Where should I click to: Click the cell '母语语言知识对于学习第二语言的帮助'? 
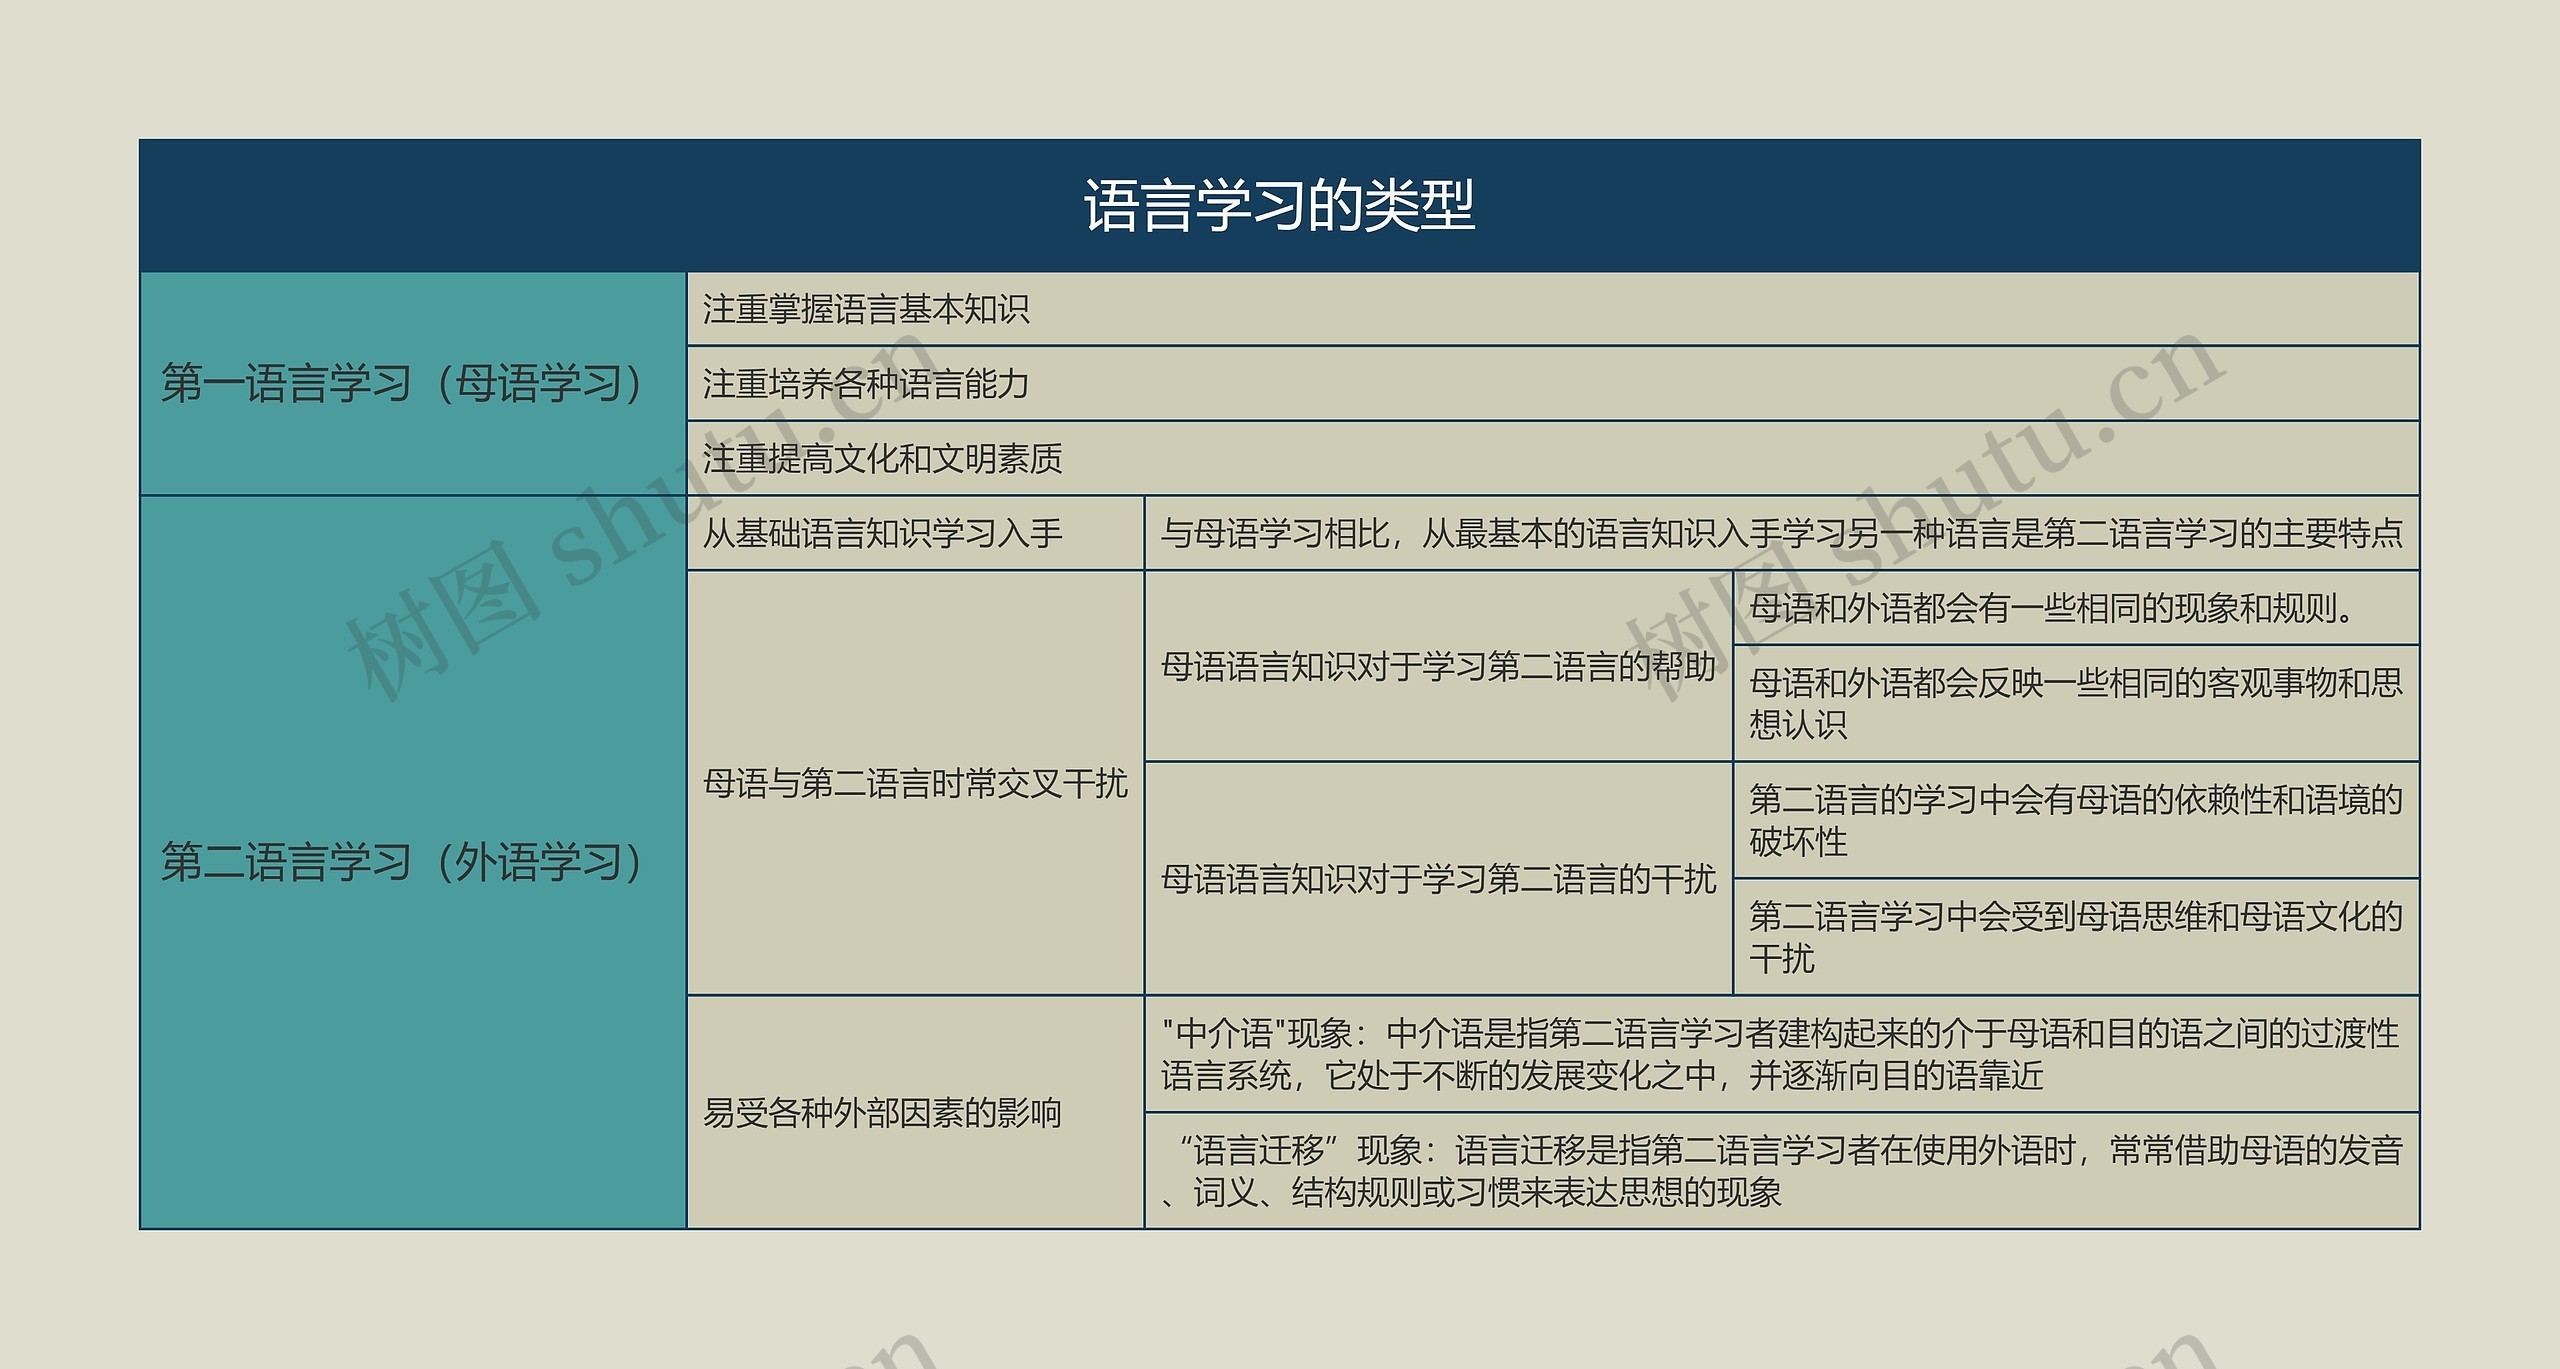point(1438,666)
